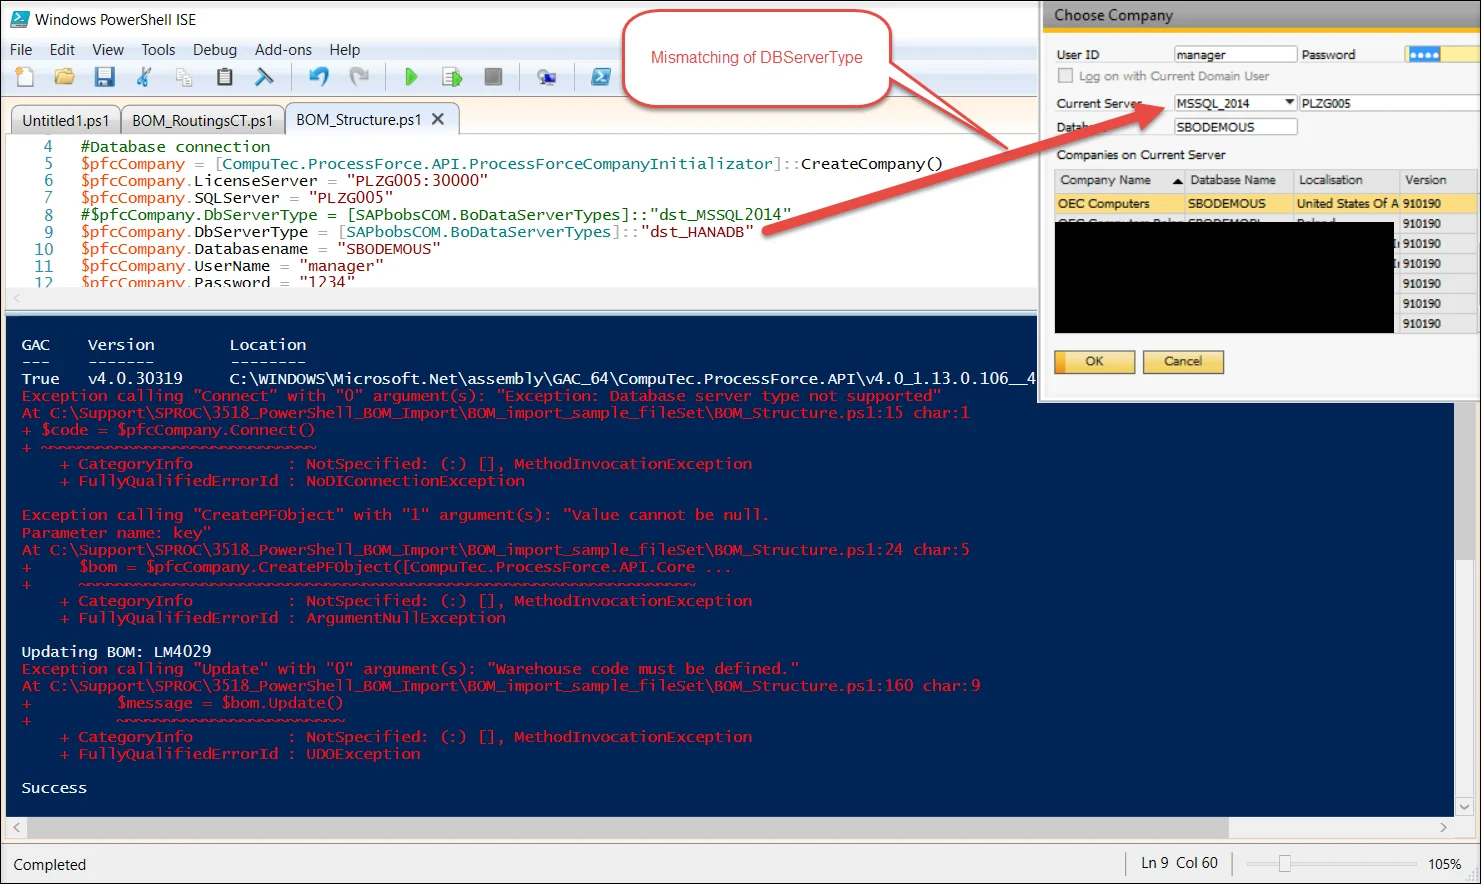Switch to the BOM_RoutingsCT.ps1 tab

pos(202,120)
